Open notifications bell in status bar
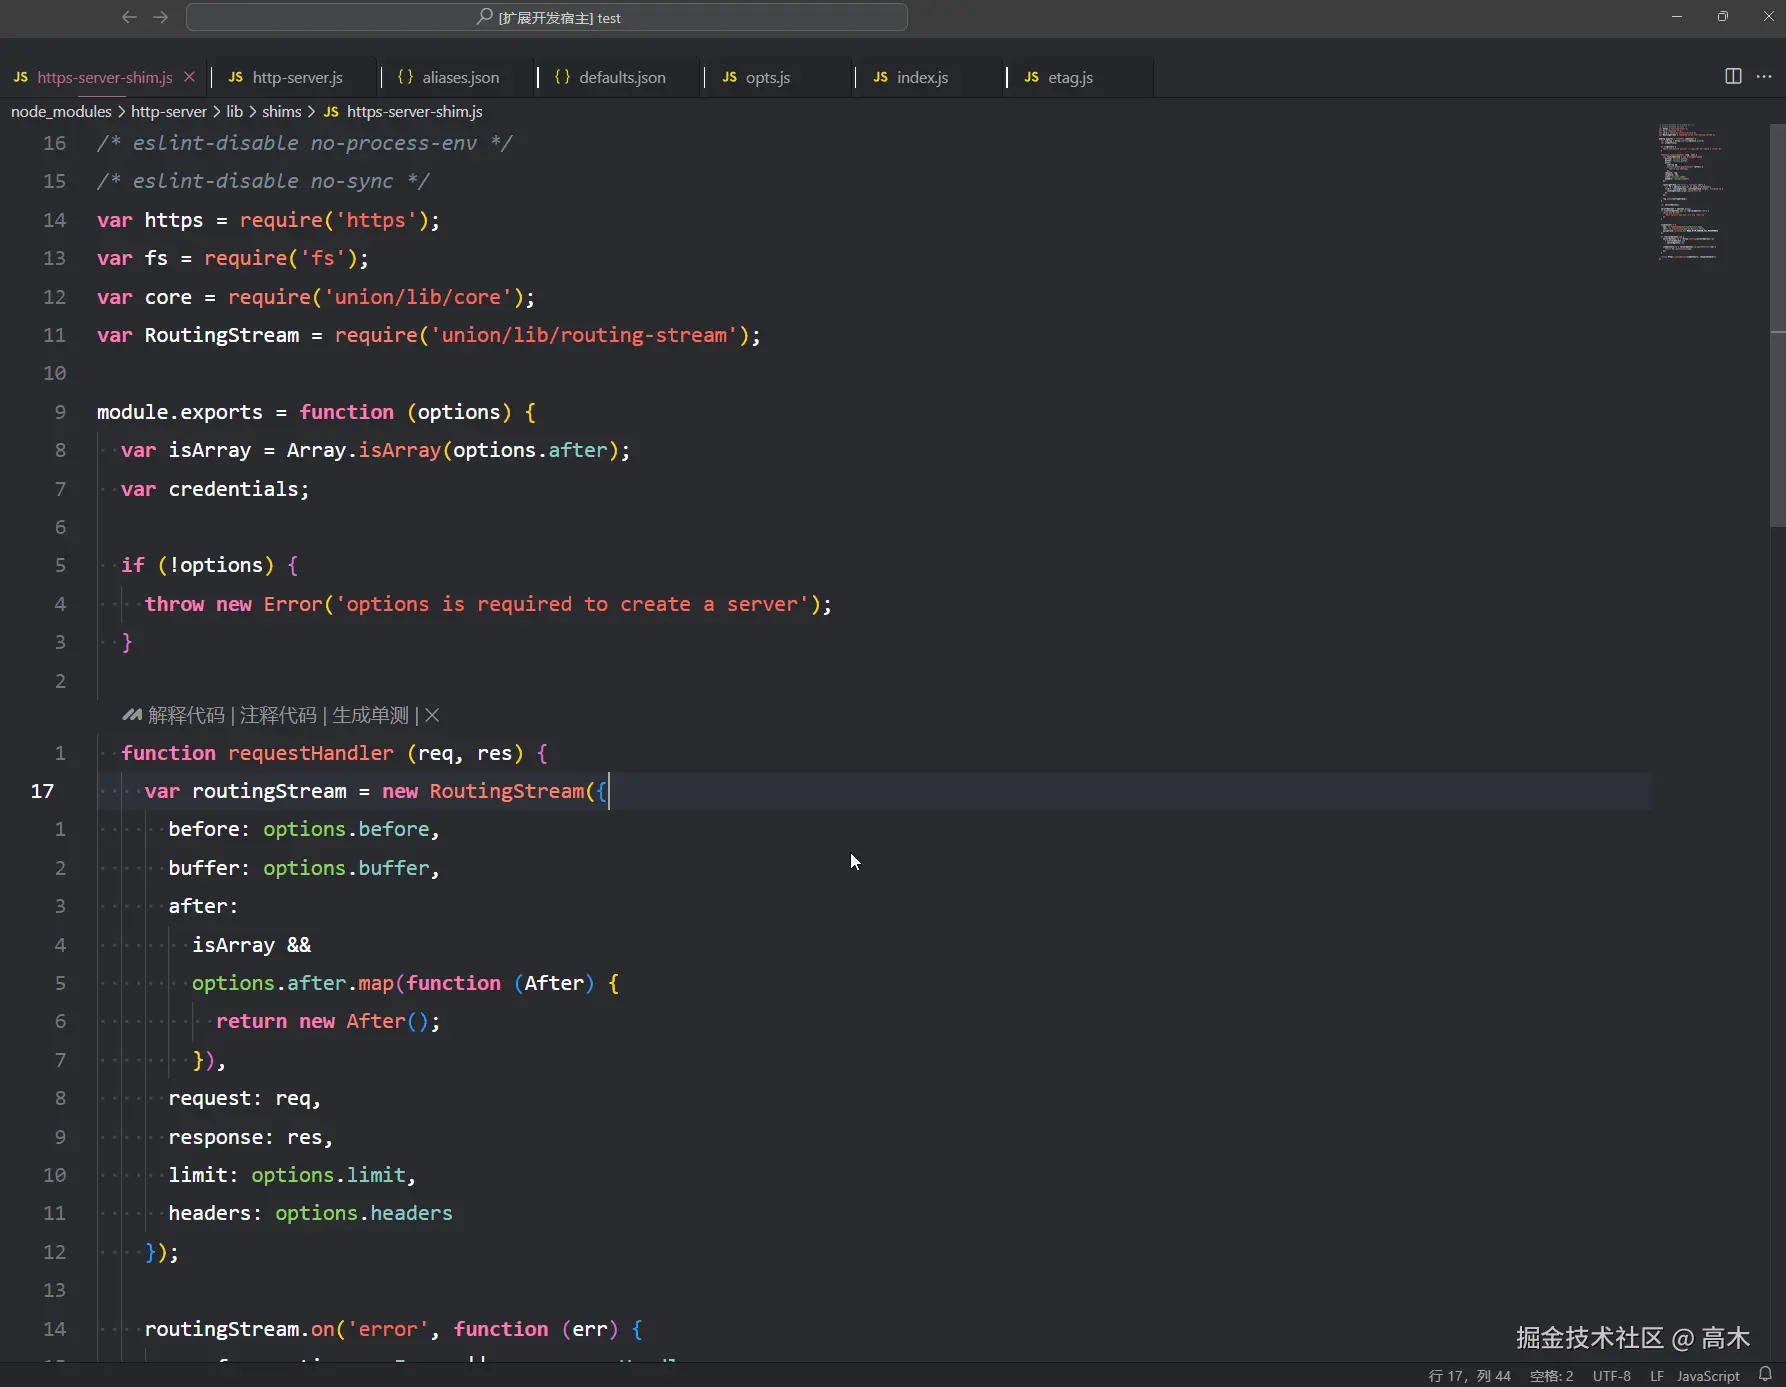 point(1765,1375)
